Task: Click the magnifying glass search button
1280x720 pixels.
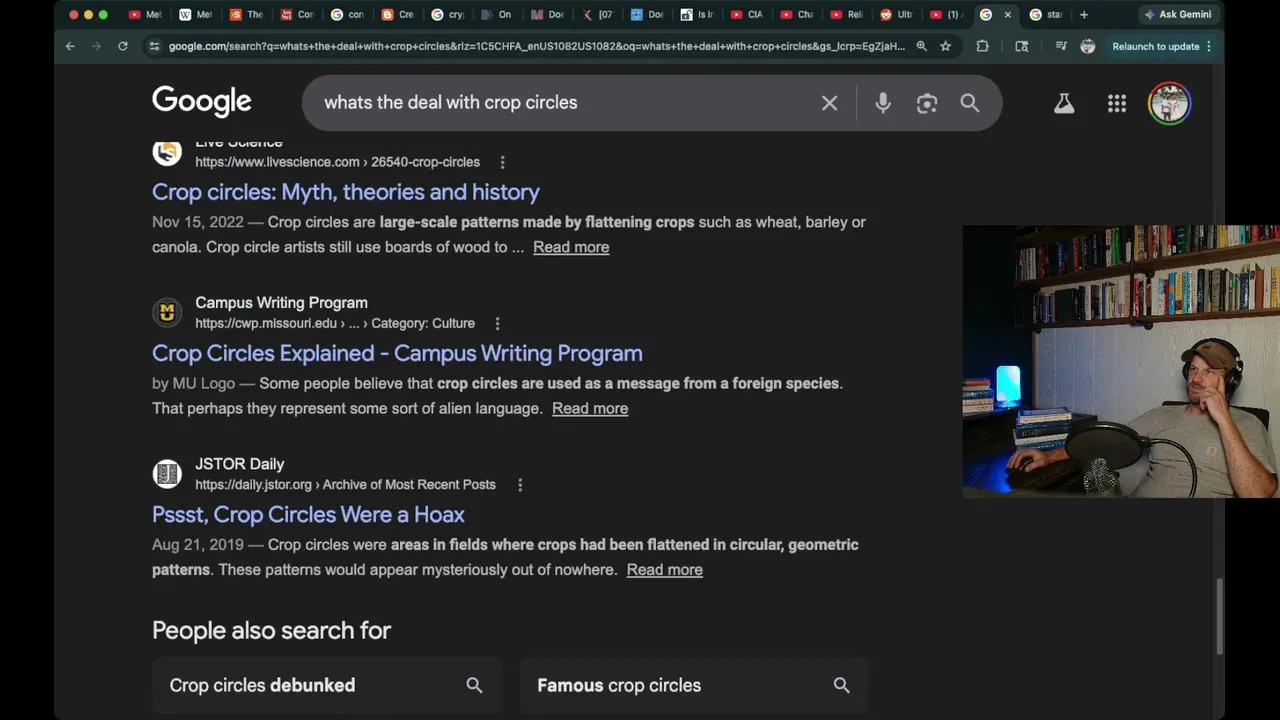Action: [x=970, y=103]
